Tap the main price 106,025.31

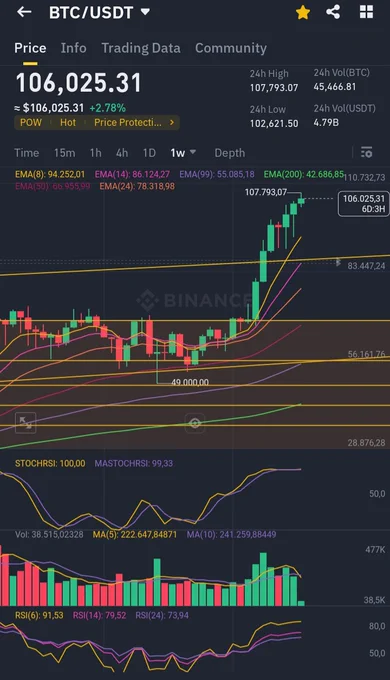pyautogui.click(x=79, y=83)
